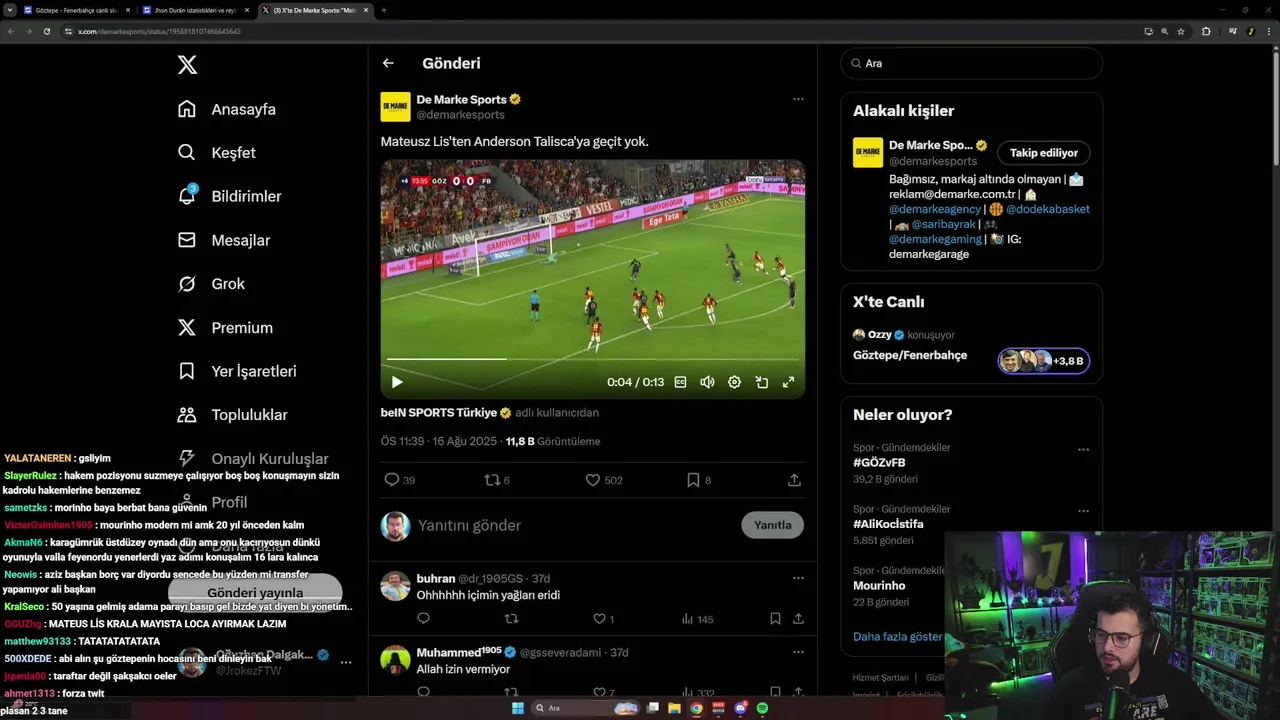Viewport: 1280px width, 720px height.
Task: Bookmark the main post (8 bookmarks)
Action: point(699,480)
